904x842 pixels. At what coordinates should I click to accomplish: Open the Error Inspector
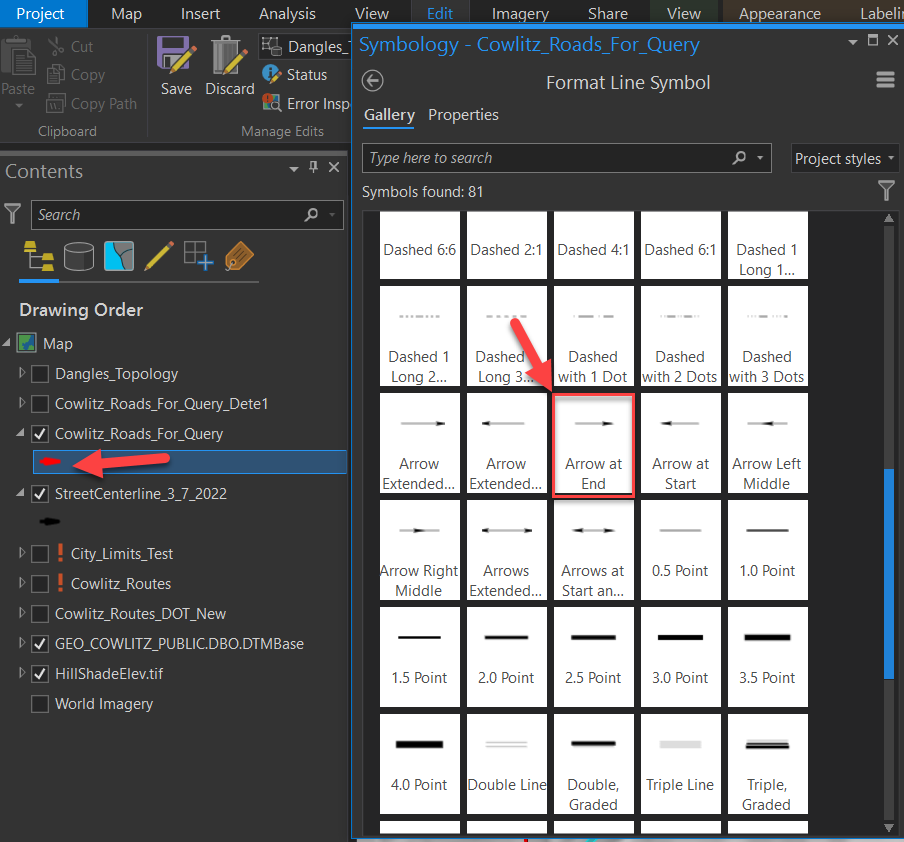pos(272,104)
